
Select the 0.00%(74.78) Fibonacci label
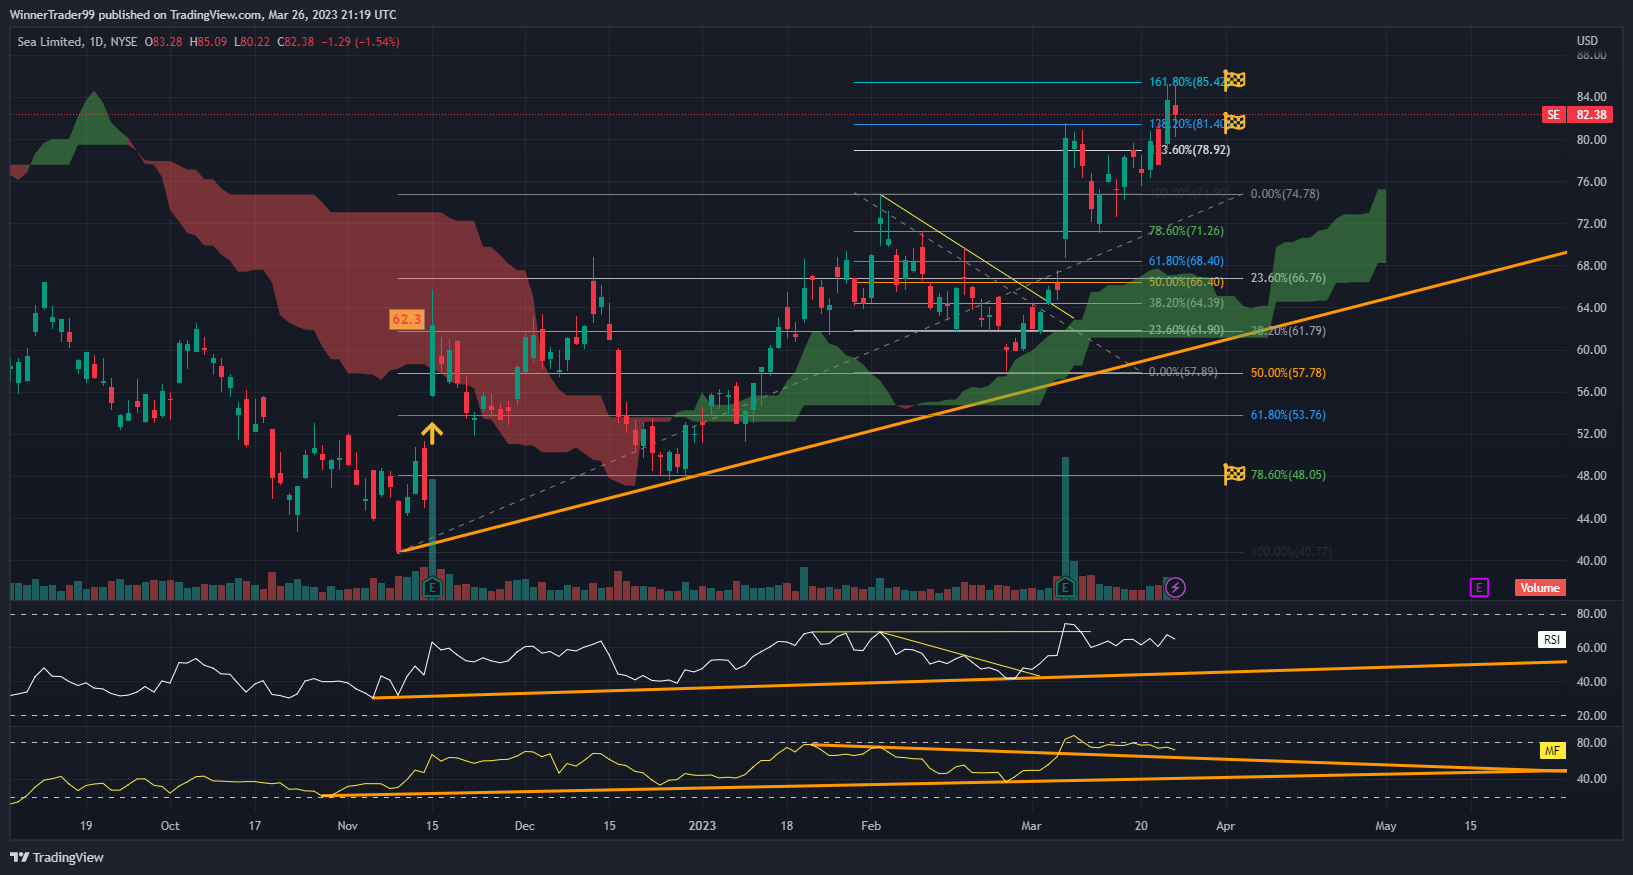1285,194
